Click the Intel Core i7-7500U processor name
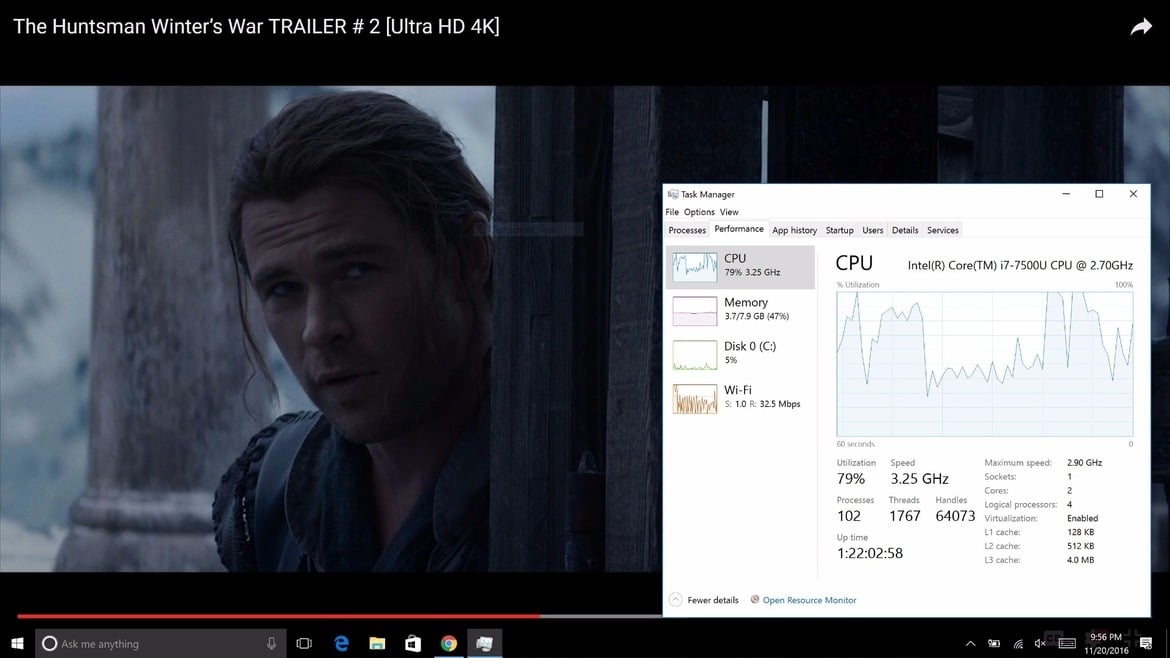The height and width of the screenshot is (658, 1170). [x=1020, y=265]
